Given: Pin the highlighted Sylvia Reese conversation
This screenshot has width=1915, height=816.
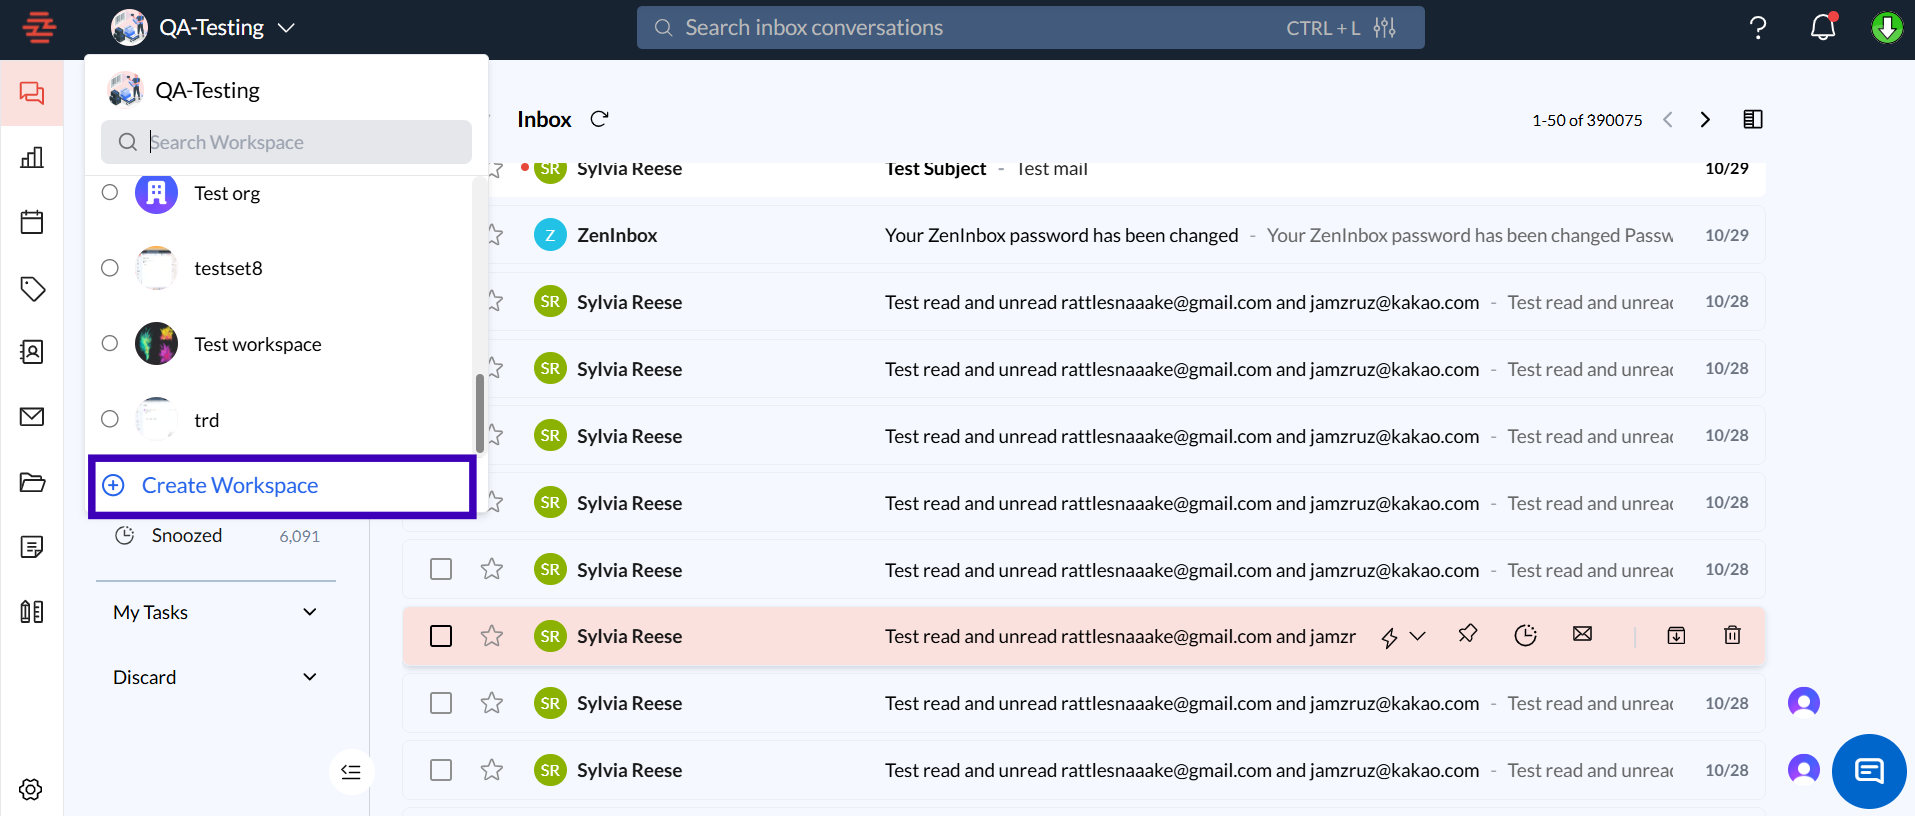Looking at the screenshot, I should (1467, 634).
